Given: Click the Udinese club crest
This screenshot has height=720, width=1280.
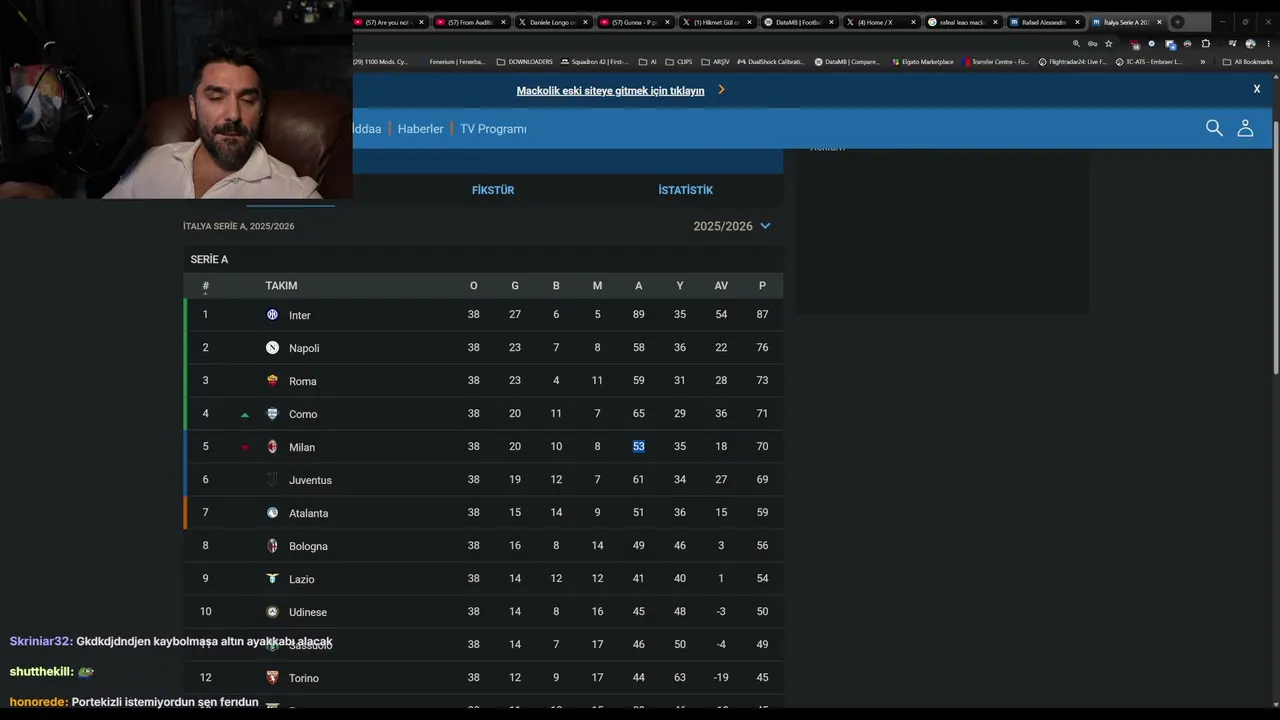Looking at the screenshot, I should [x=272, y=612].
